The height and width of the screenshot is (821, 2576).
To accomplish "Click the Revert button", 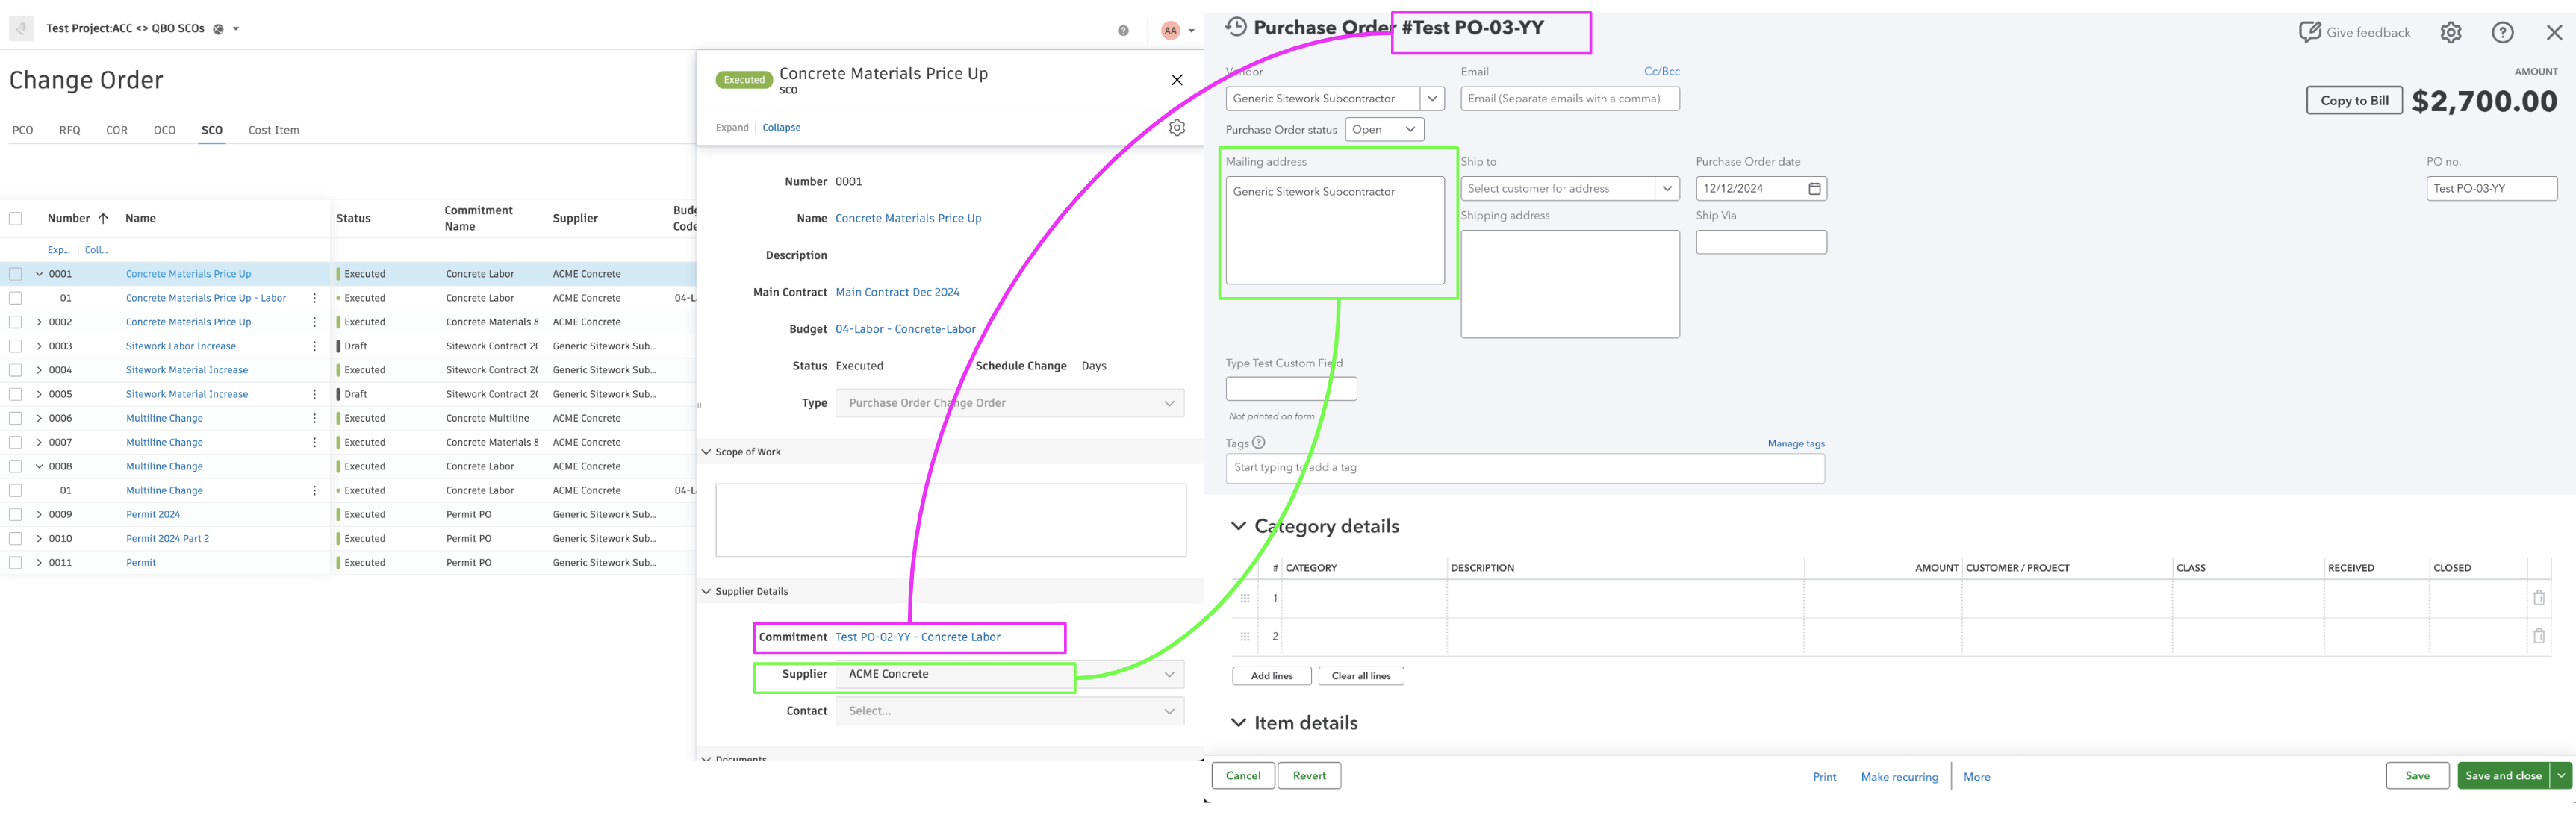I will click(x=1309, y=776).
